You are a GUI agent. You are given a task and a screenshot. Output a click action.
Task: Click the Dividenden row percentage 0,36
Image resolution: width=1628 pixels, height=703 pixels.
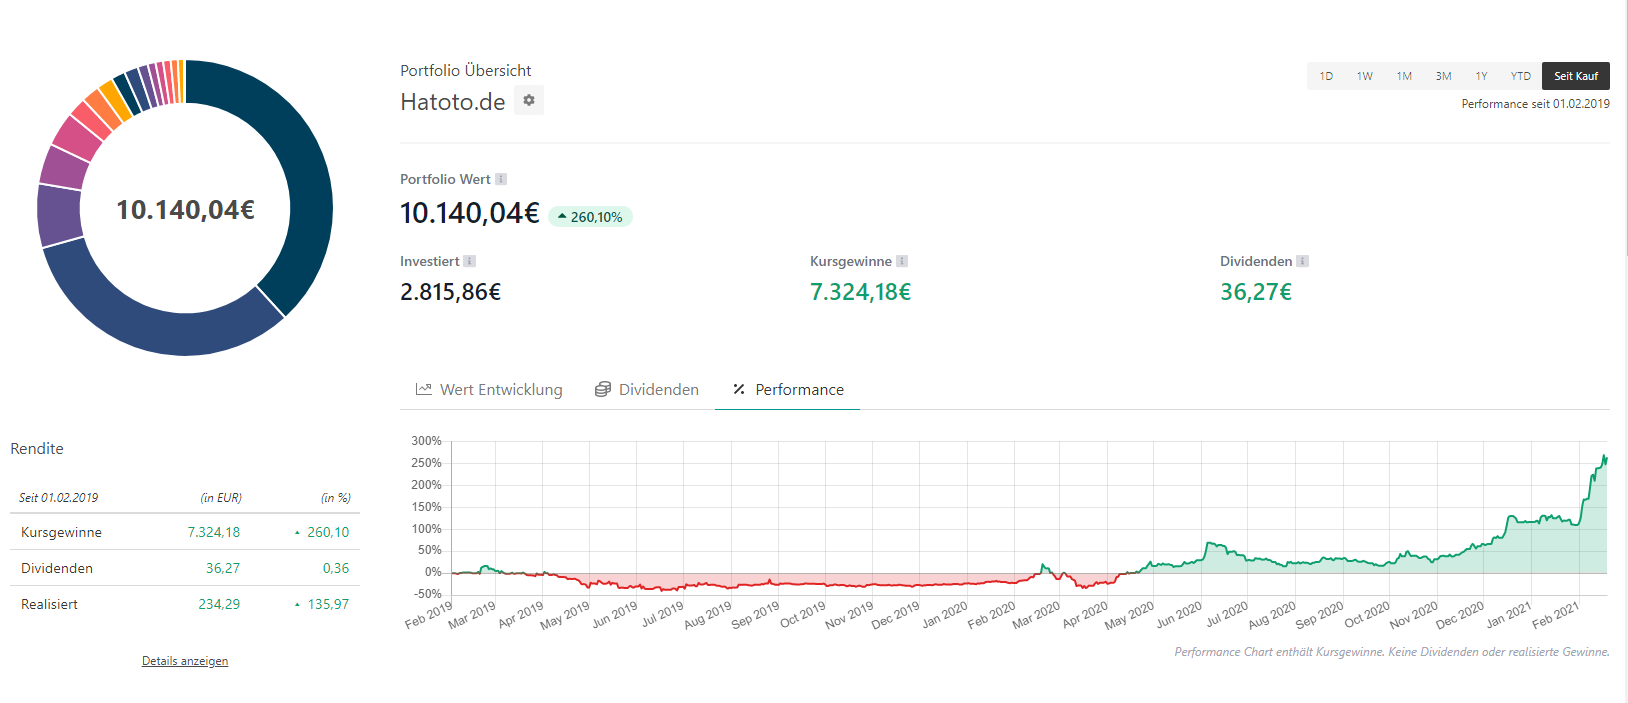tap(336, 568)
